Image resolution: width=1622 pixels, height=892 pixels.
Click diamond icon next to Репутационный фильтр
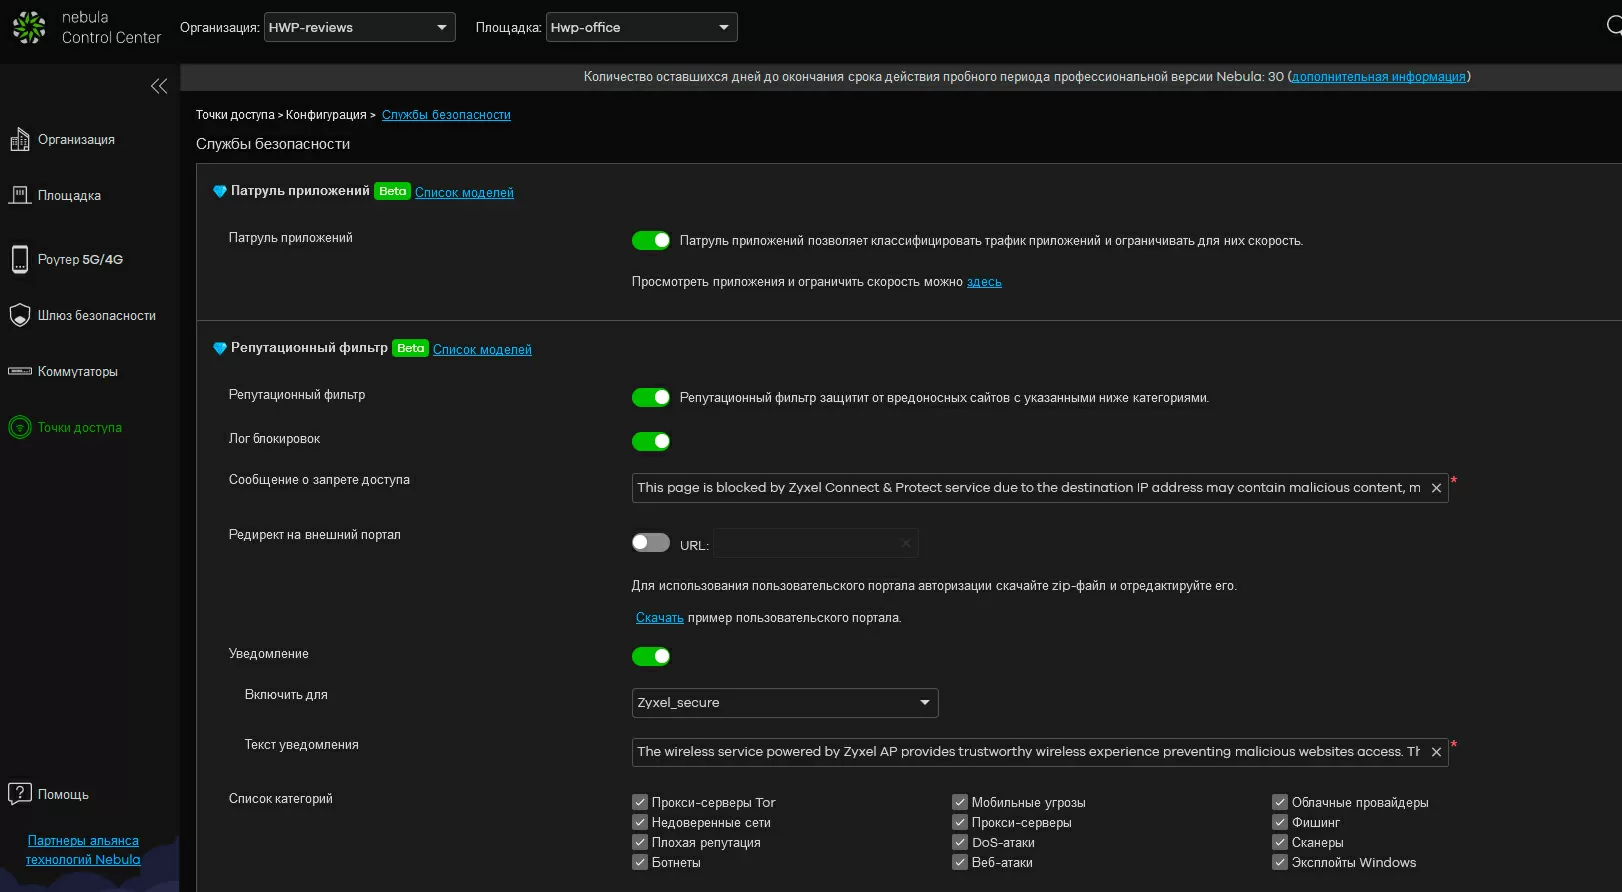click(220, 348)
